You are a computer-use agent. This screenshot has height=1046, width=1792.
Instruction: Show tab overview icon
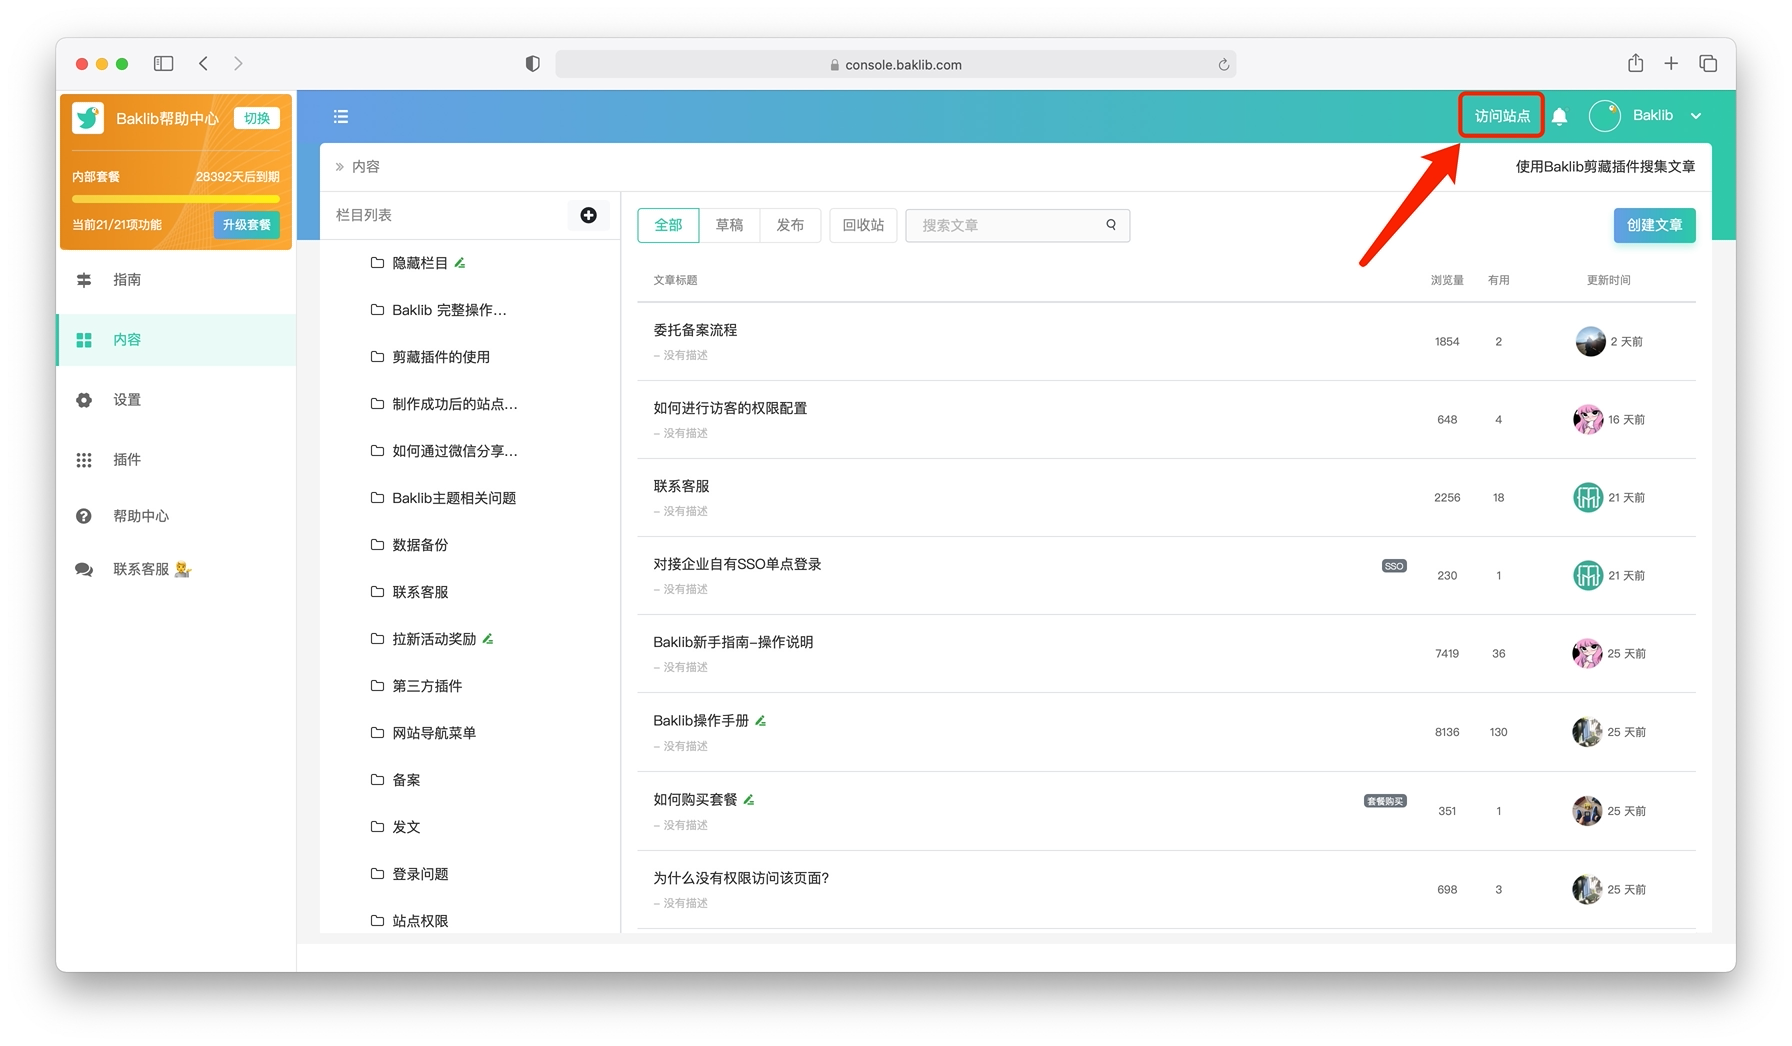[x=1708, y=63]
